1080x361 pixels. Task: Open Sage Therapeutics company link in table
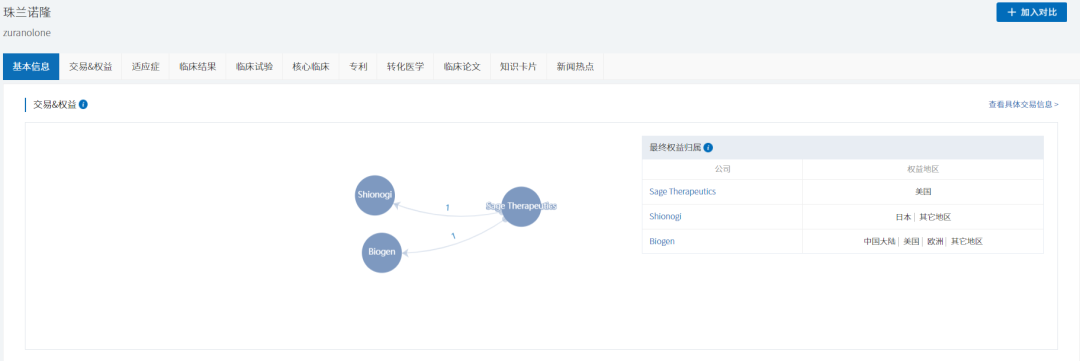tap(683, 192)
